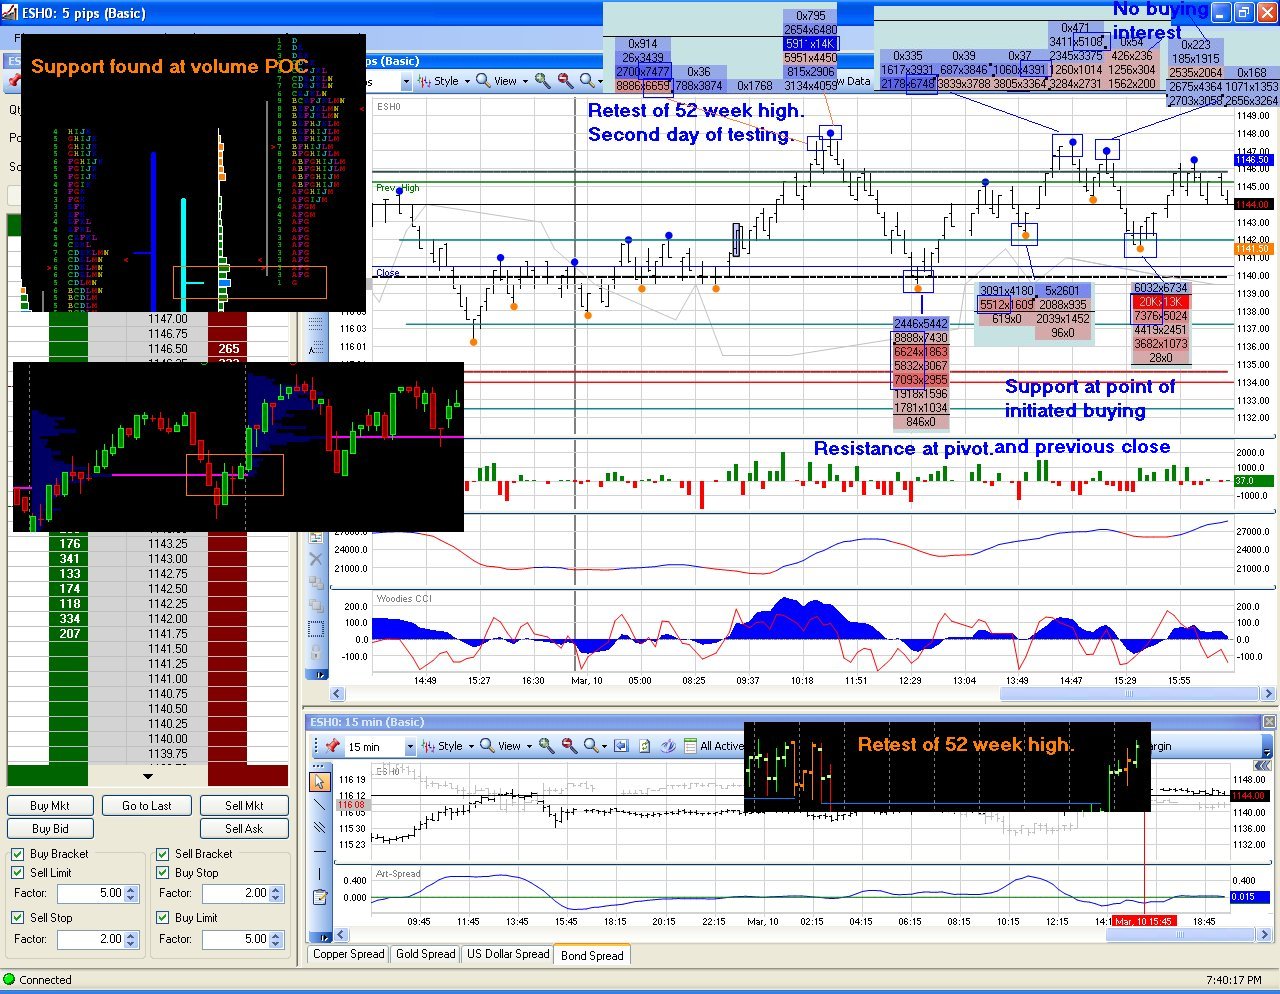Click the 15 min chart horizontal scrollbar thumb
The width and height of the screenshot is (1280, 994).
tap(1178, 937)
